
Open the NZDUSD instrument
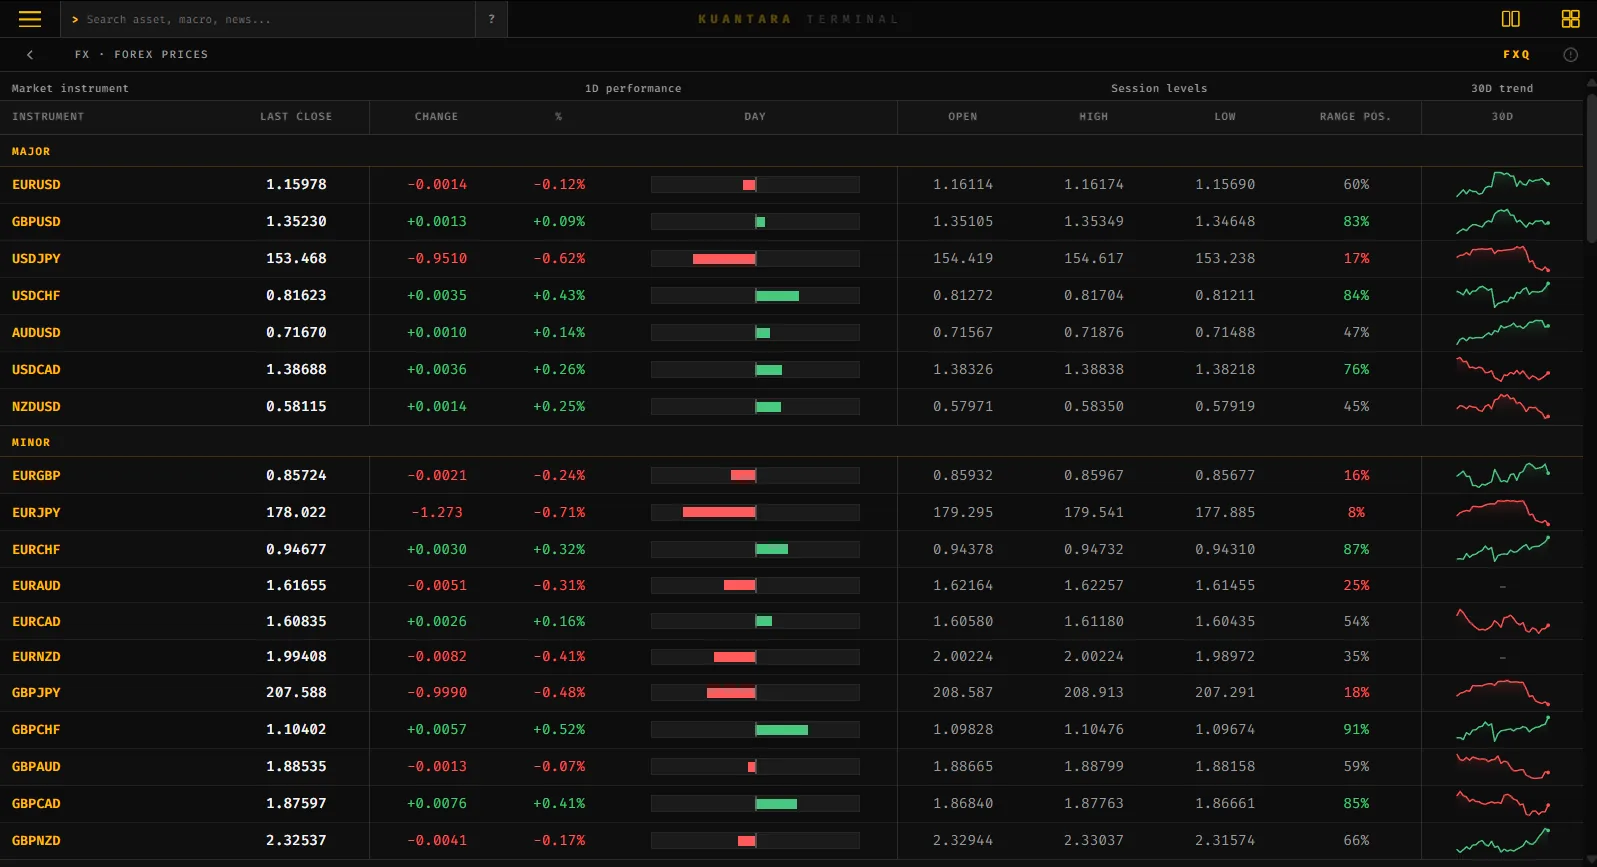coord(36,407)
